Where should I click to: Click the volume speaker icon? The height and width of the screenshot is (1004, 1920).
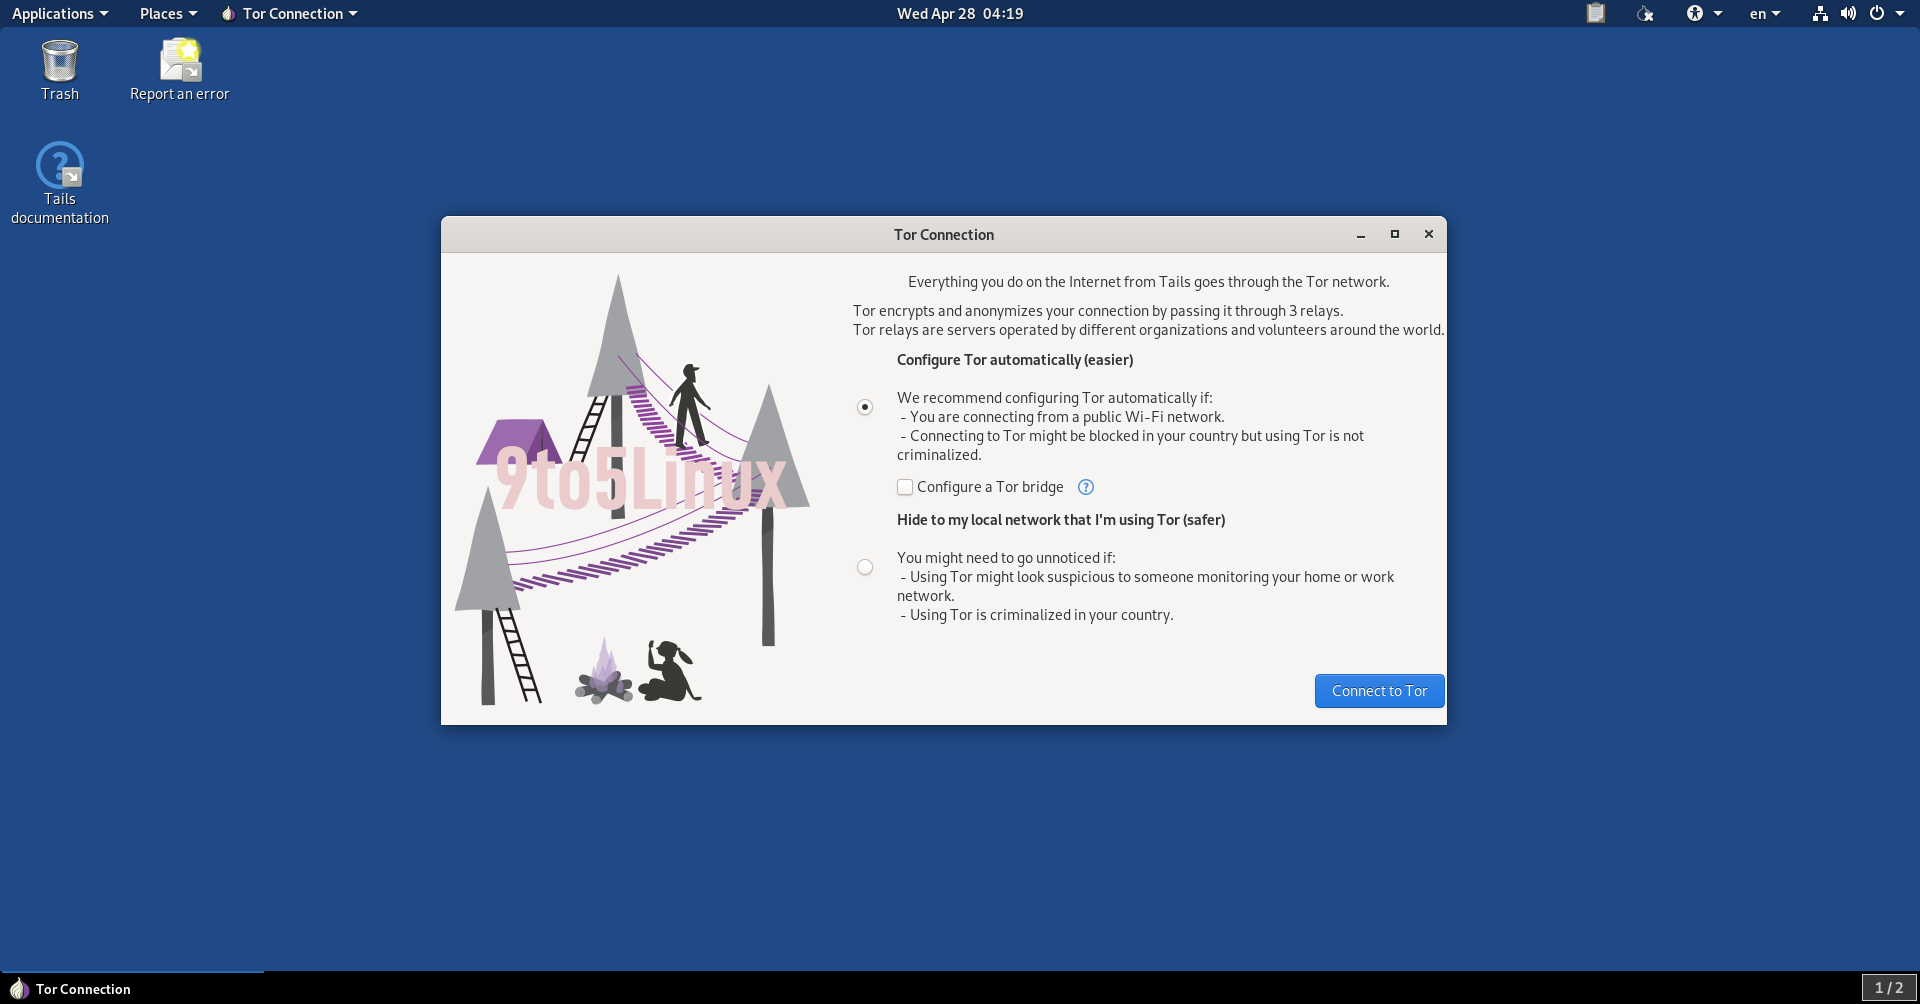(1848, 13)
